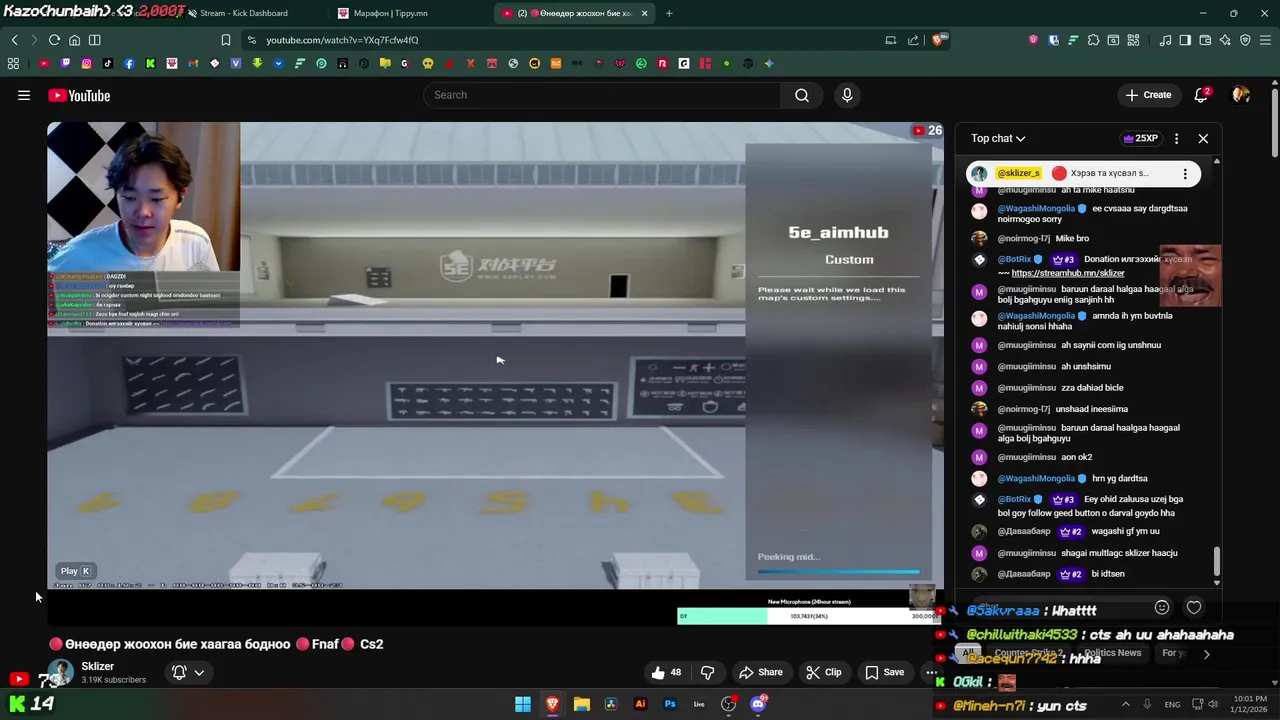Screen dimensions: 1280x720
Task: Open YouTube notifications bell
Action: click(1201, 95)
